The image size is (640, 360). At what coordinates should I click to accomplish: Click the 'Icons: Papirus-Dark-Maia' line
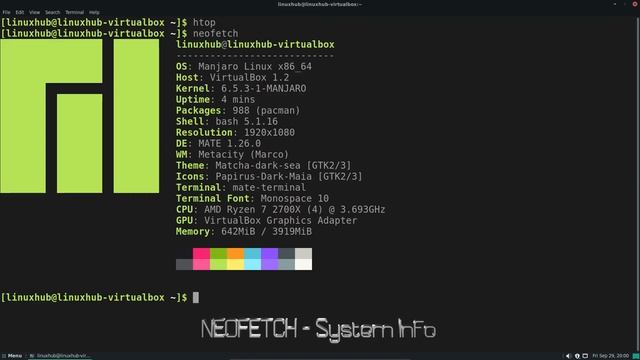[x=269, y=177]
